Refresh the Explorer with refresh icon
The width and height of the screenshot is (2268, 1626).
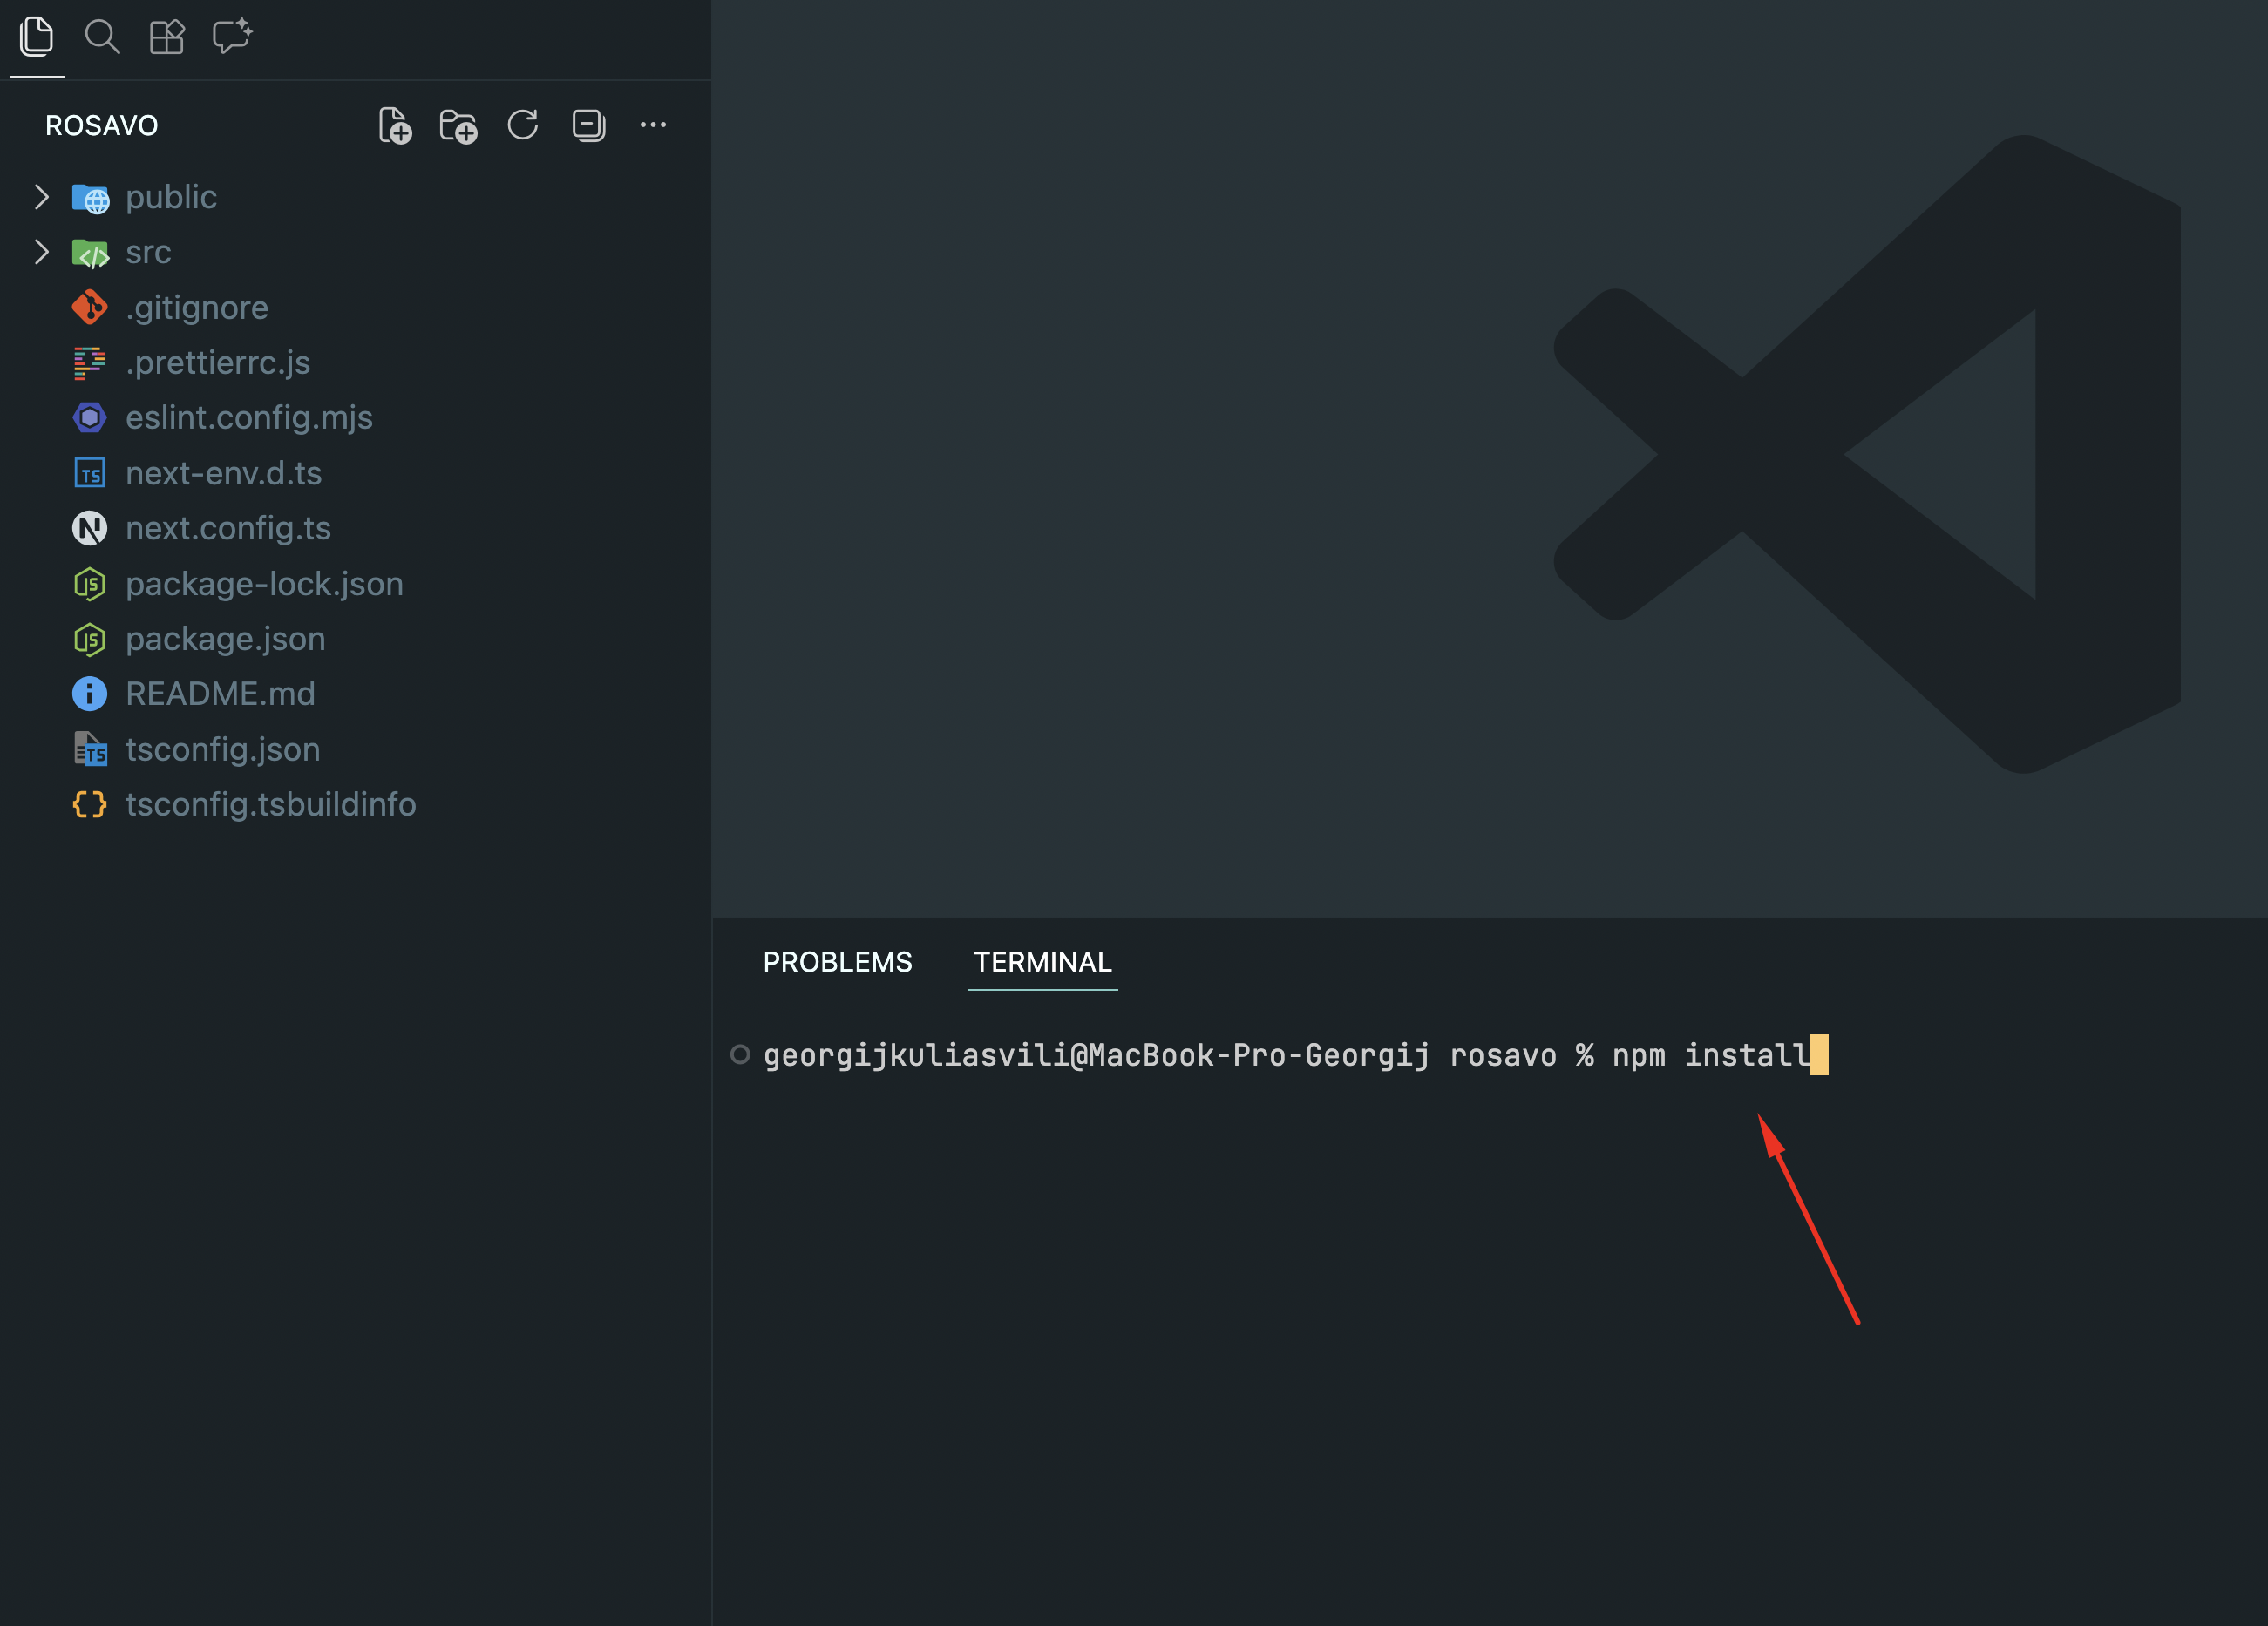point(523,125)
